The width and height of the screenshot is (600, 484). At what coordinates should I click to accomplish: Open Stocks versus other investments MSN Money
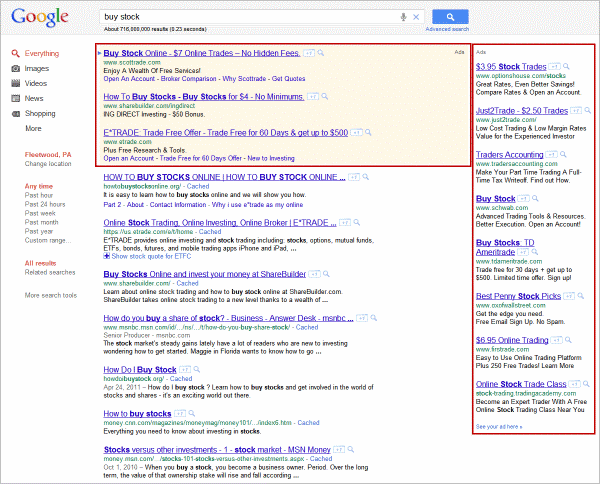pos(217,450)
